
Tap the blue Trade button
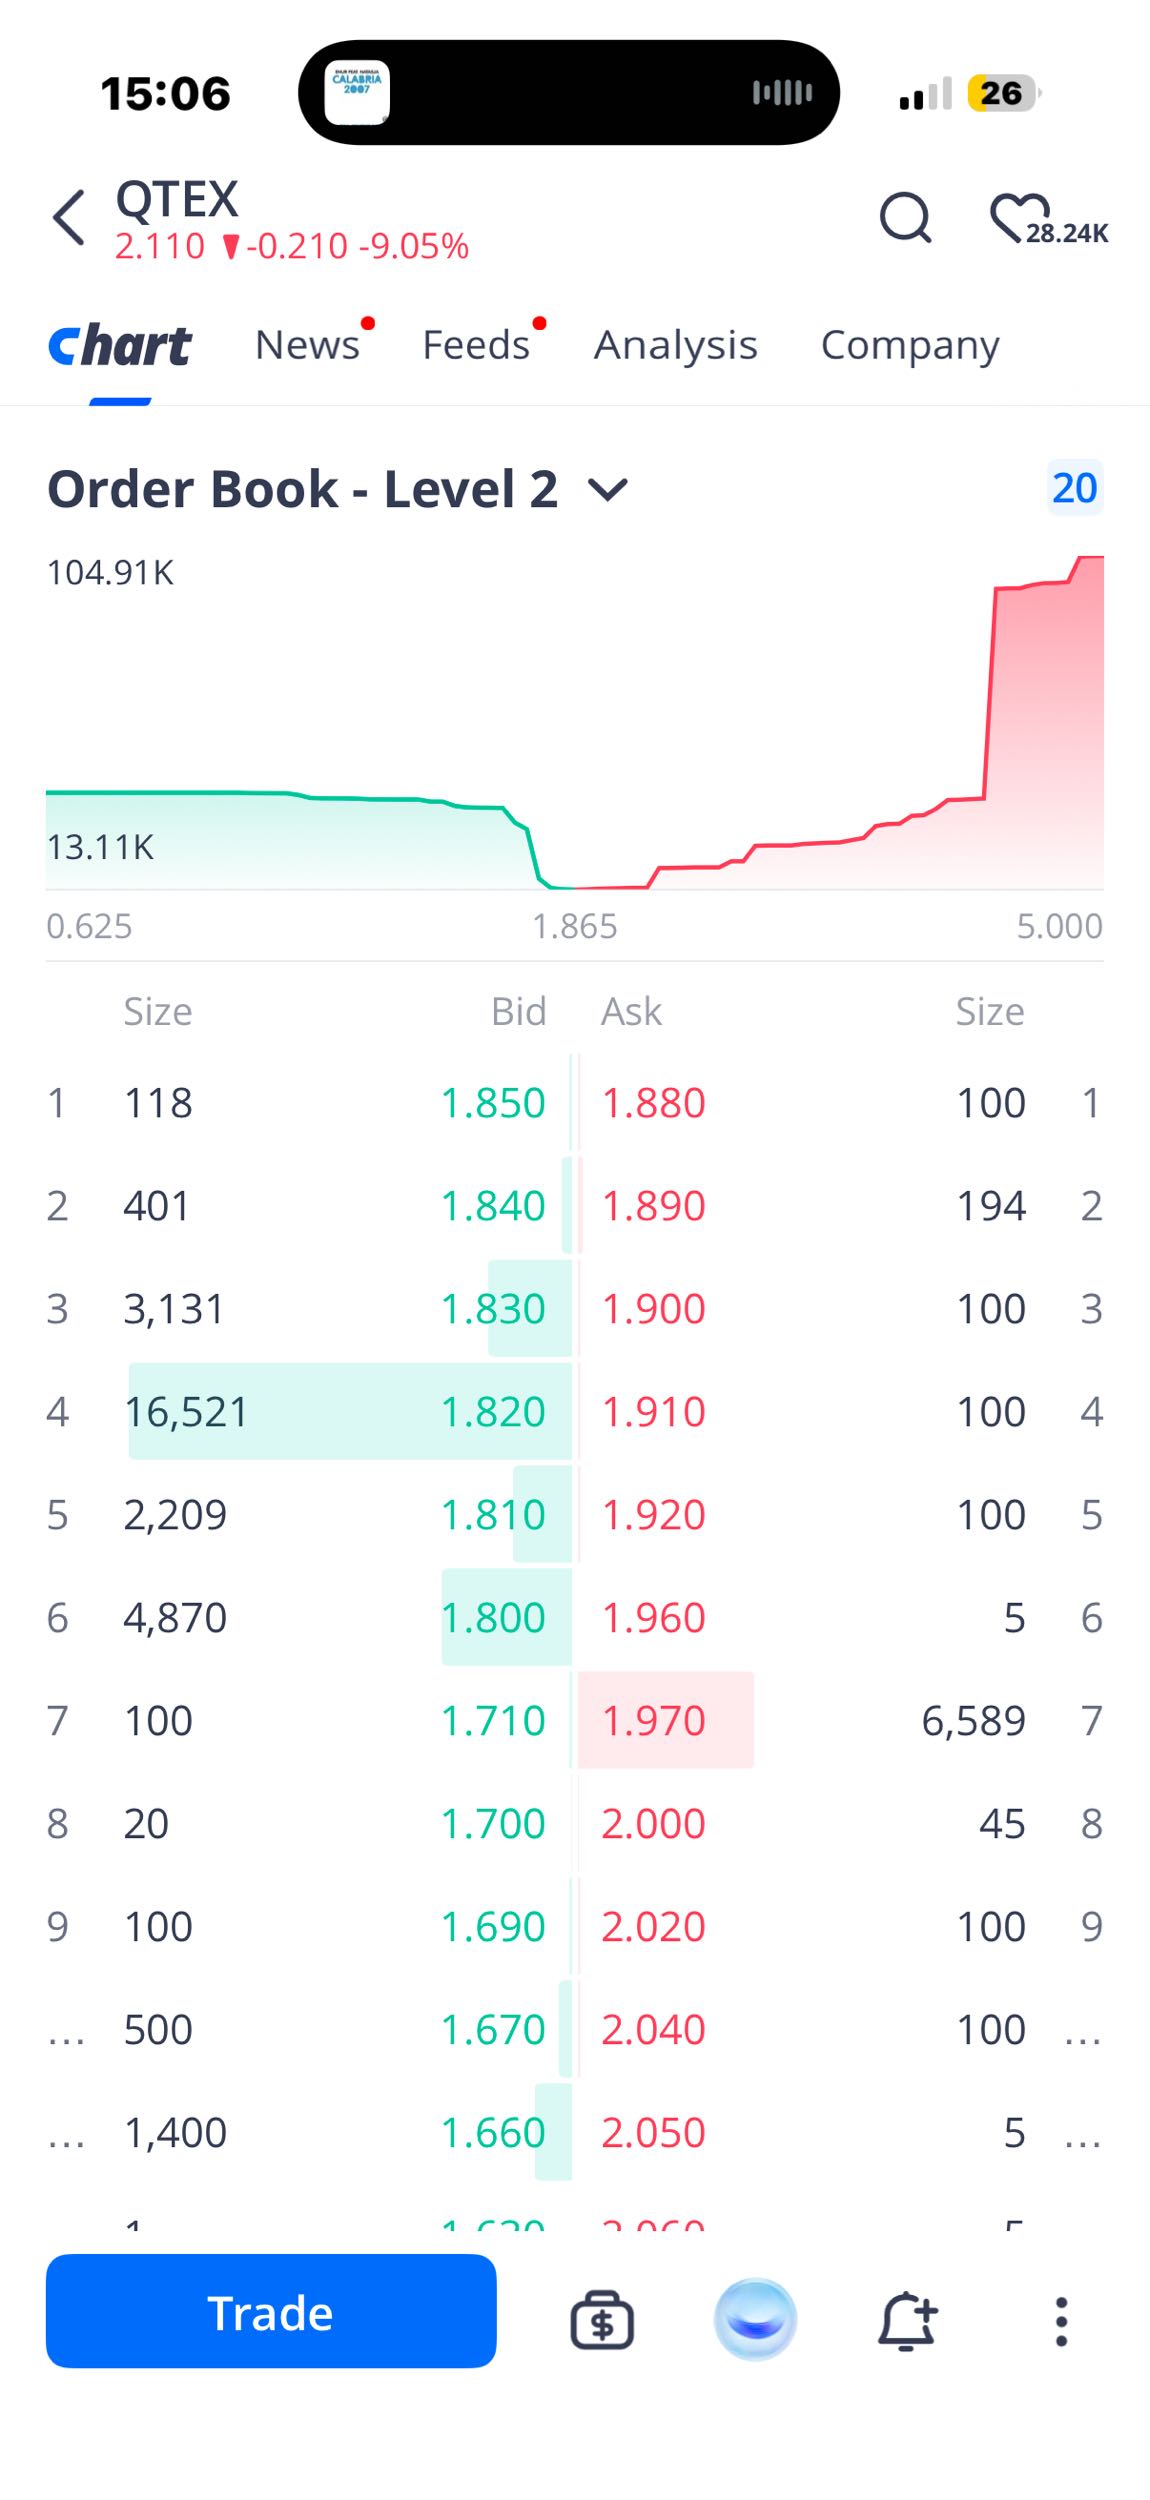(271, 2312)
